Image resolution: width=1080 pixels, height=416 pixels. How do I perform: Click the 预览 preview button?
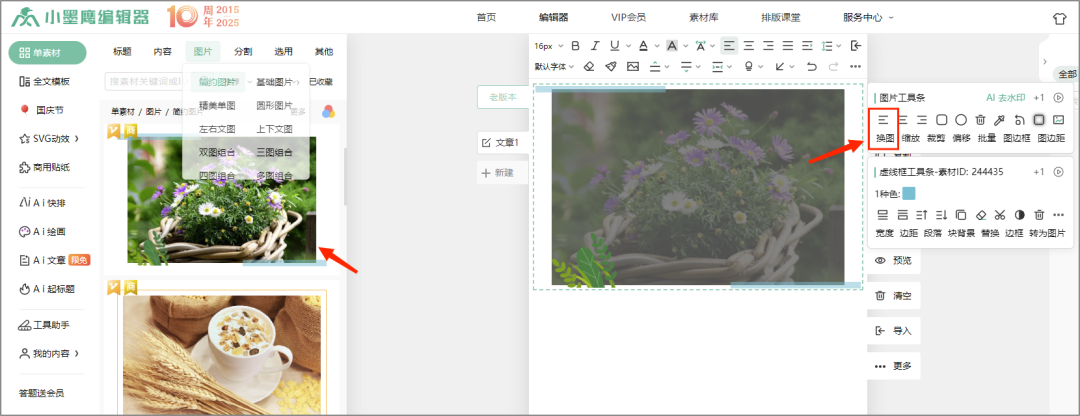[x=893, y=261]
